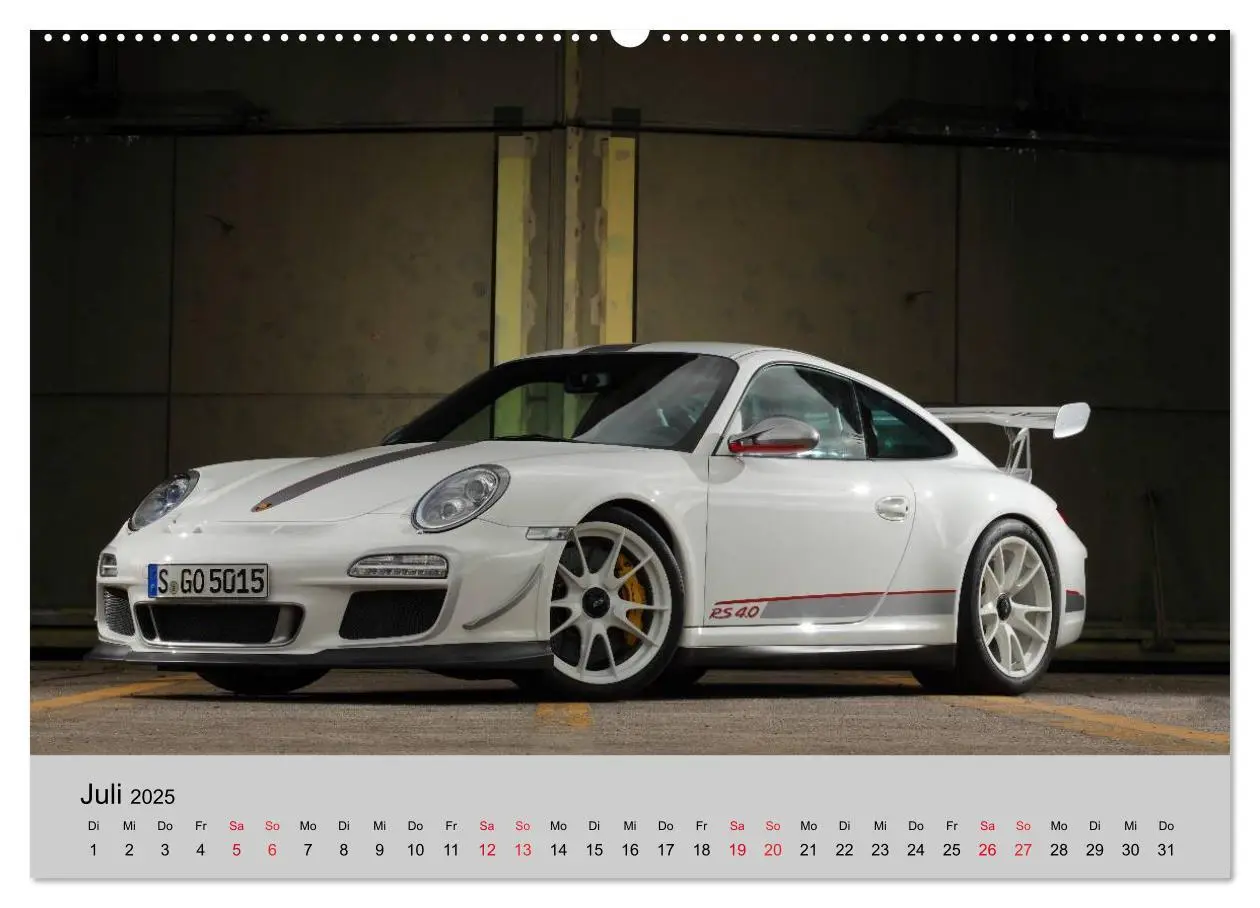The height and width of the screenshot is (908, 1260).
Task: Select date 3 under Do
Action: [x=165, y=850]
